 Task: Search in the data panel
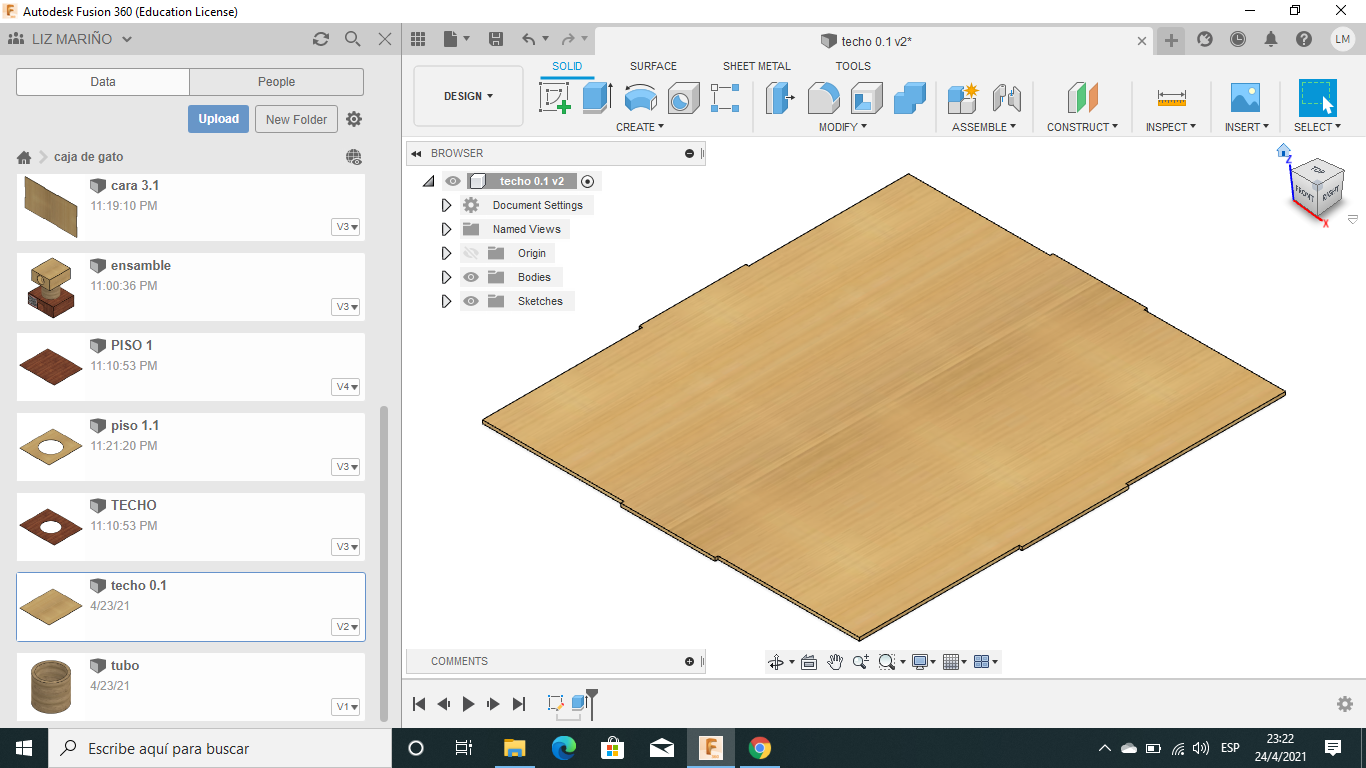pyautogui.click(x=353, y=39)
